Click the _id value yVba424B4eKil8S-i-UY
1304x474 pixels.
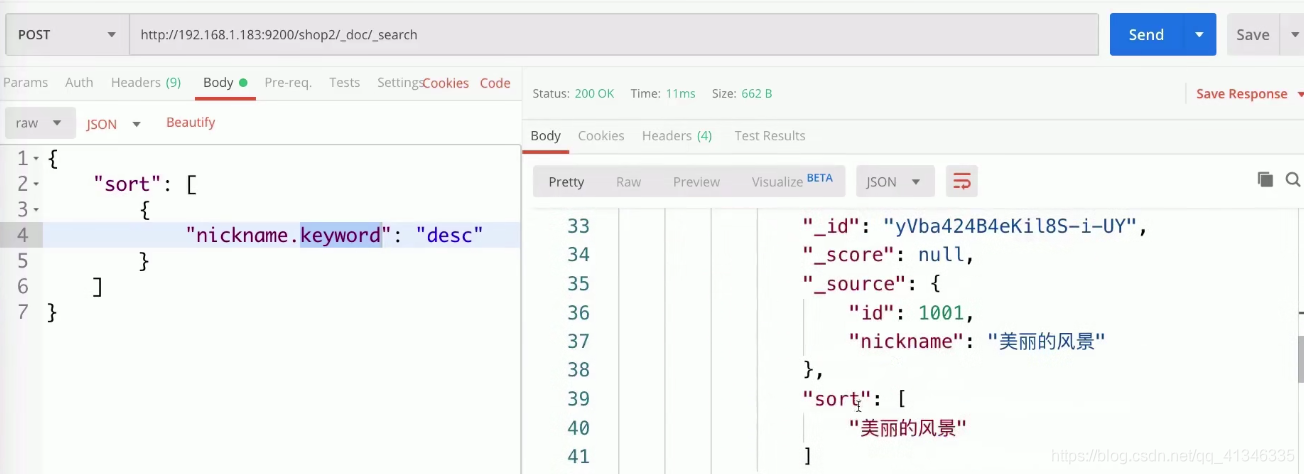[x=1010, y=226]
